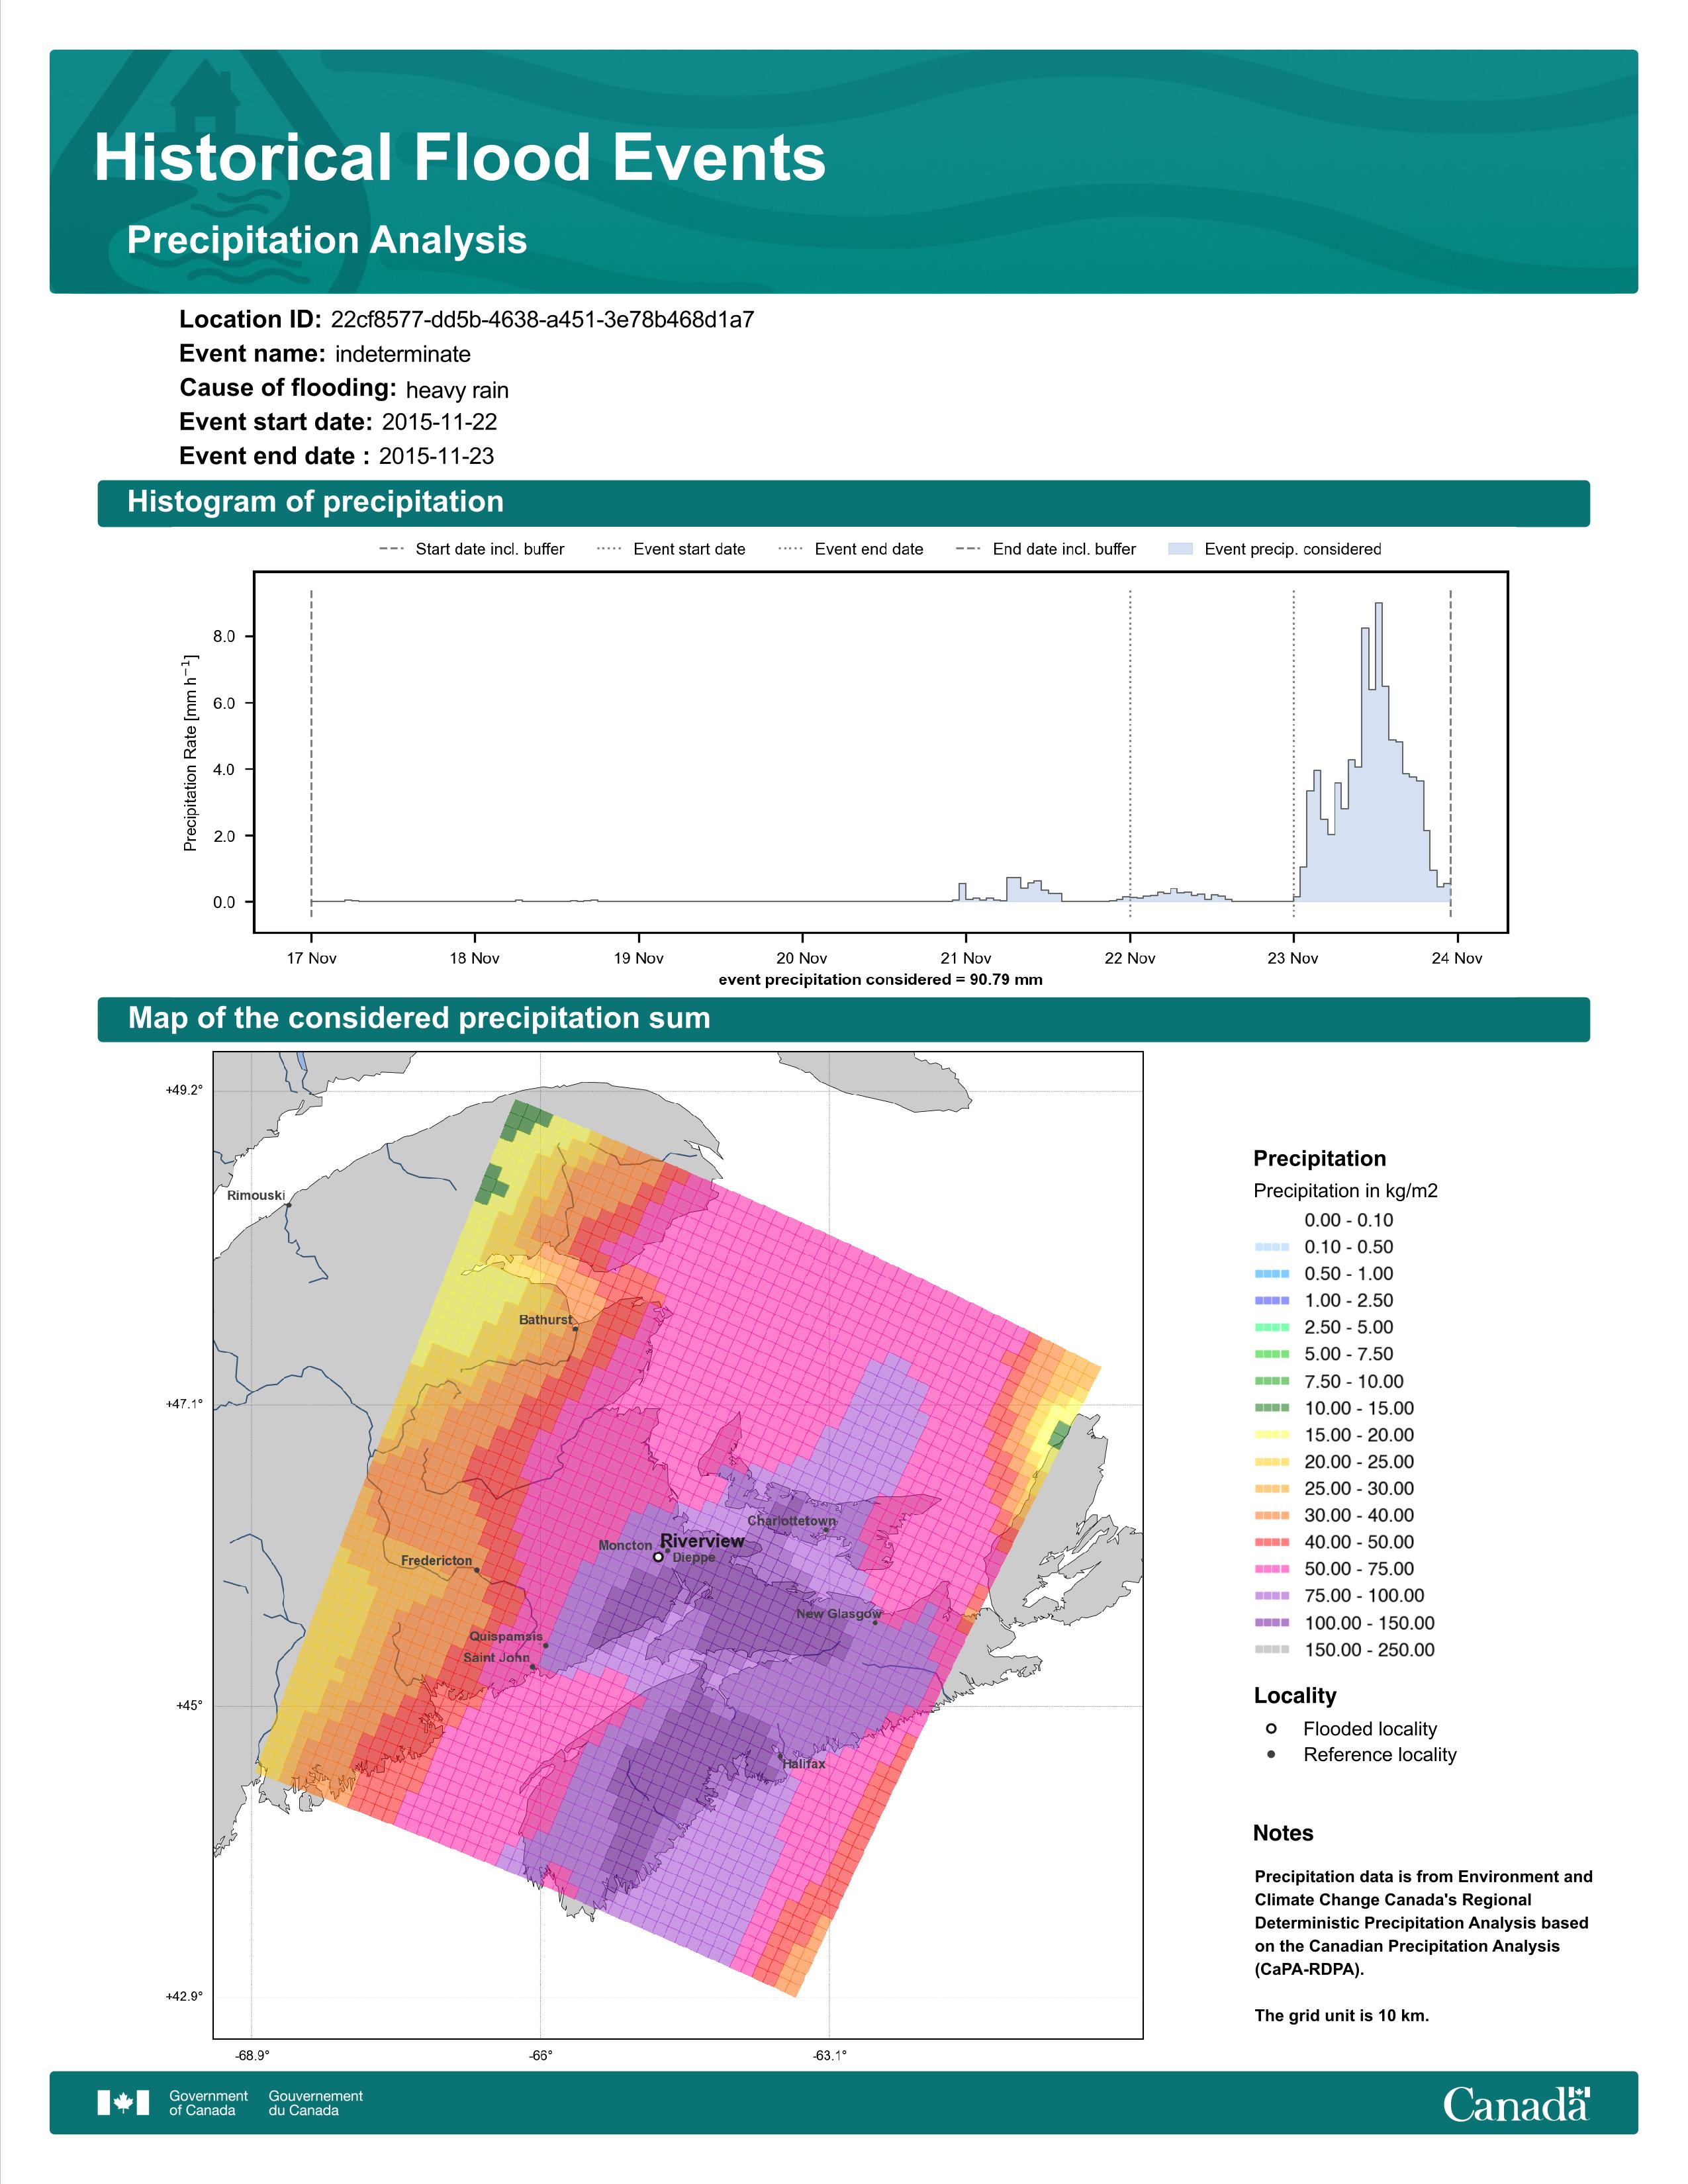Click the -66° longitude label

pos(541,2056)
